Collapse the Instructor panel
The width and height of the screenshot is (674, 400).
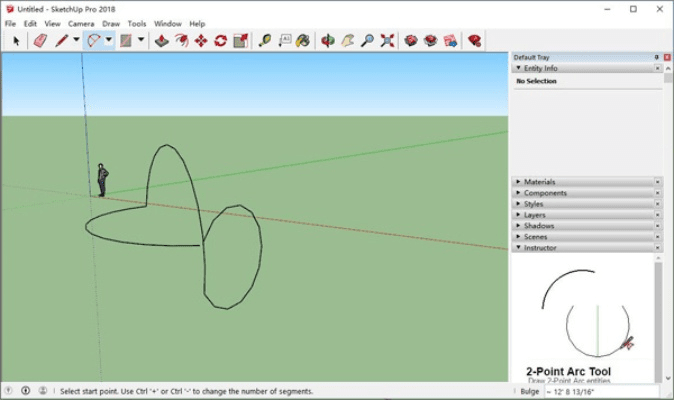(518, 247)
